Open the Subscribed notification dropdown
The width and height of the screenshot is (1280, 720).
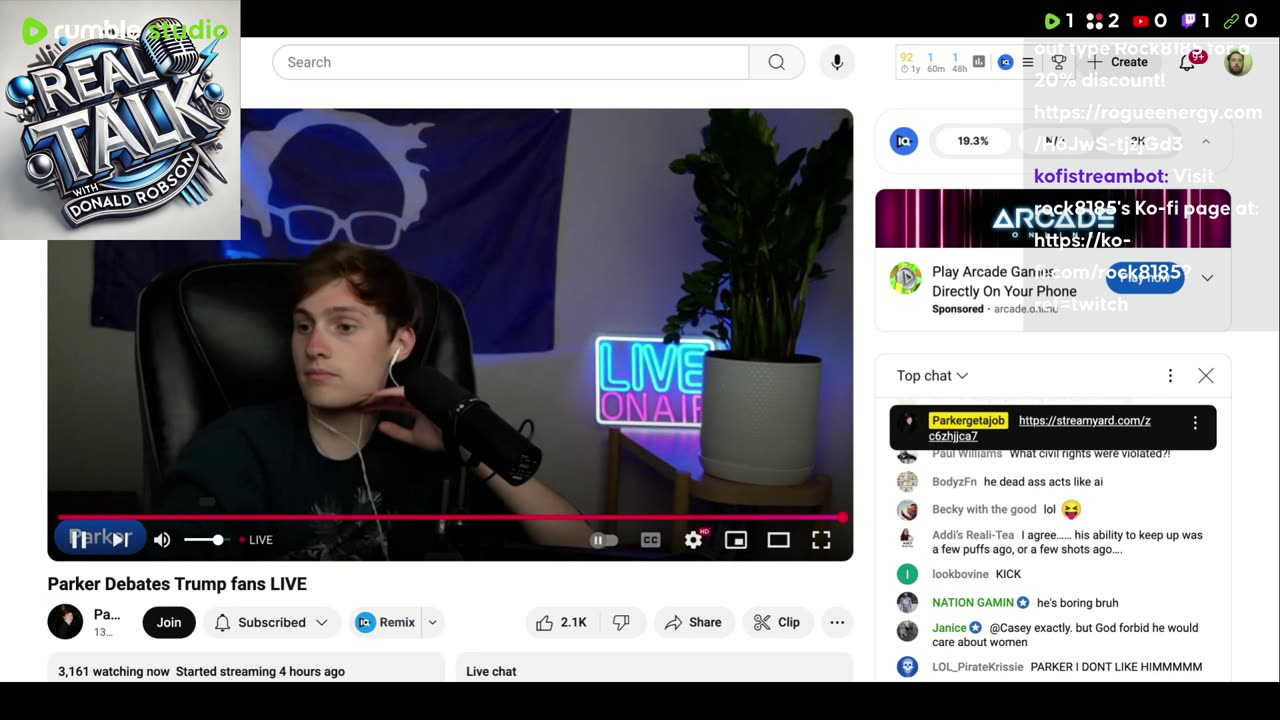pyautogui.click(x=271, y=622)
